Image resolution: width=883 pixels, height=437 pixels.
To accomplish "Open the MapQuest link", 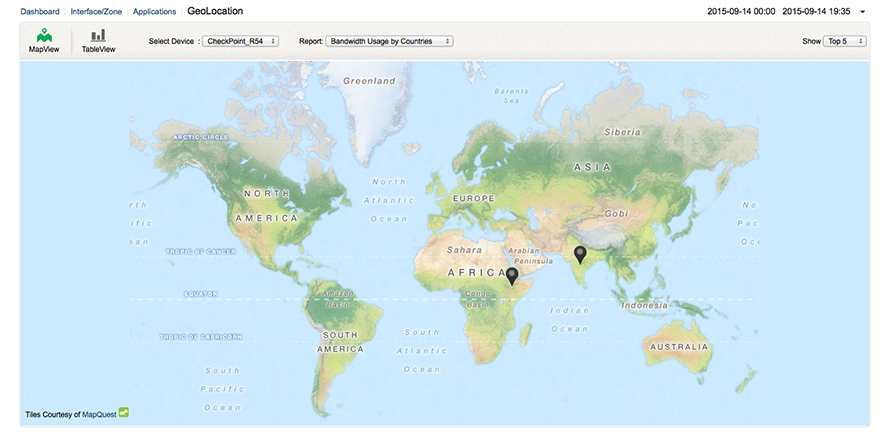I will tap(100, 414).
